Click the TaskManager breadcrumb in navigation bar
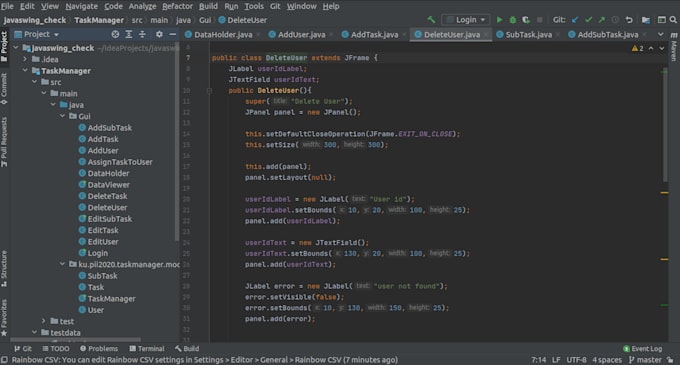This screenshot has height=365, width=680. click(x=99, y=20)
